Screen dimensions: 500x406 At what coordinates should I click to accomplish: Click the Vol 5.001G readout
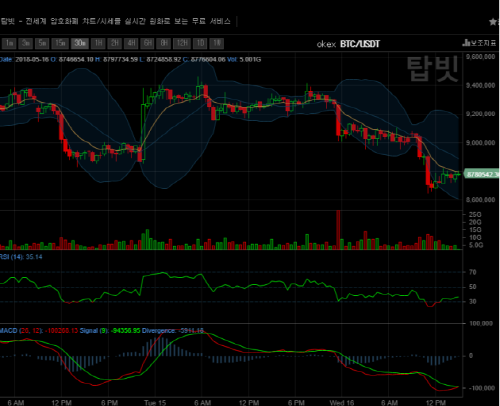244,59
